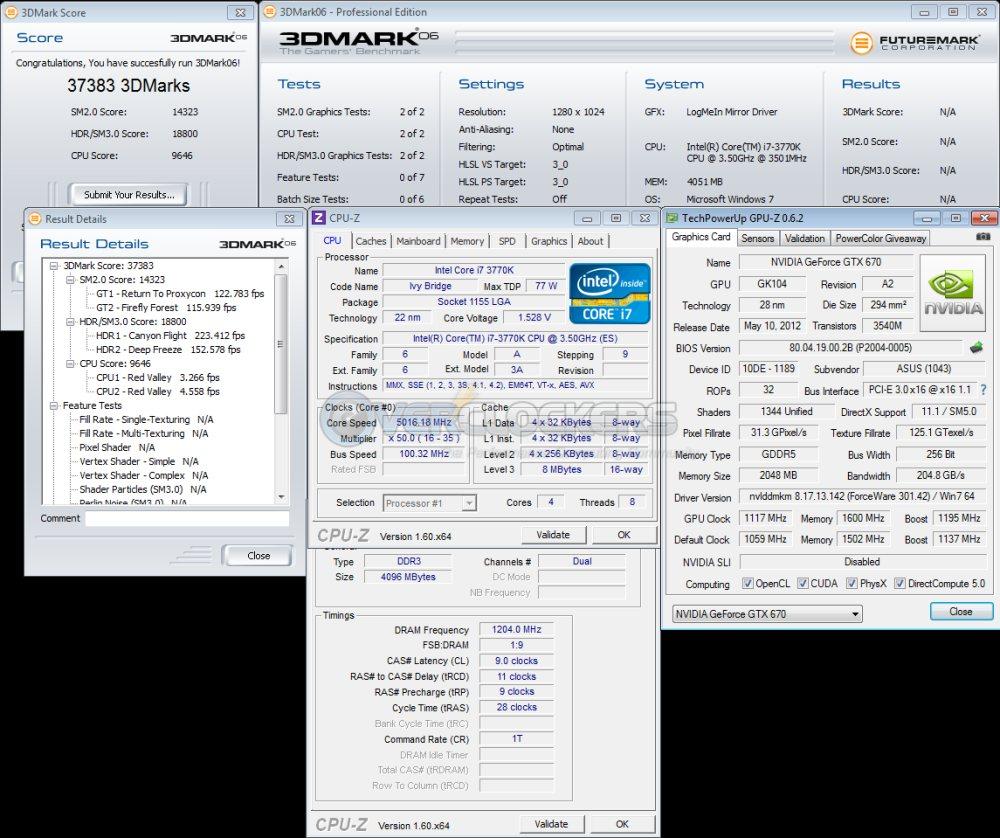
Task: Collapse the SM2.0 Score: 14323 node
Action: coord(70,279)
